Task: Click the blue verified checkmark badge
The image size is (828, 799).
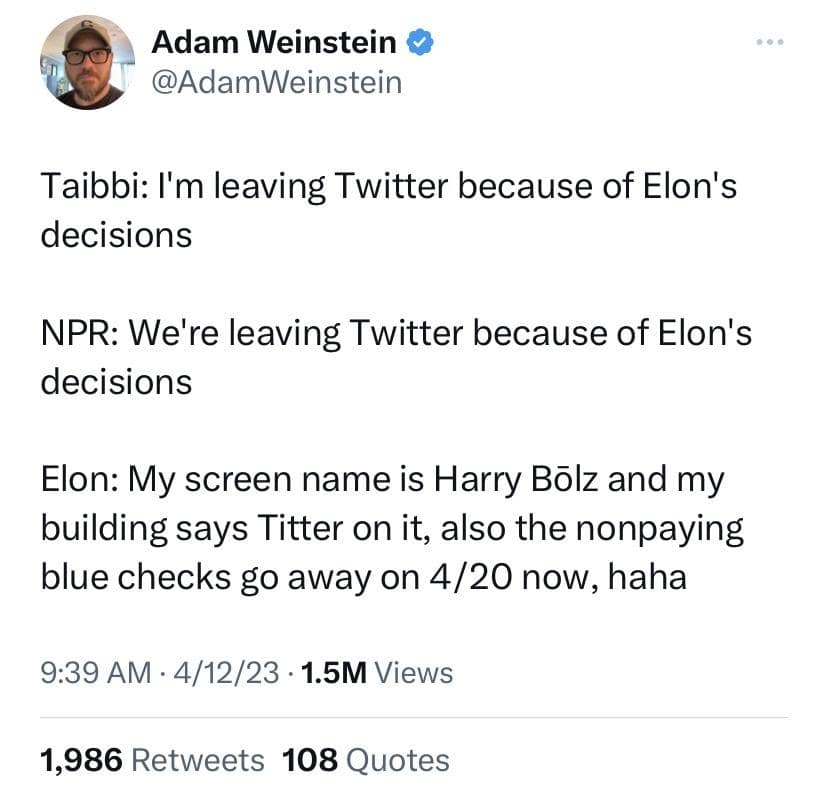Action: (422, 42)
